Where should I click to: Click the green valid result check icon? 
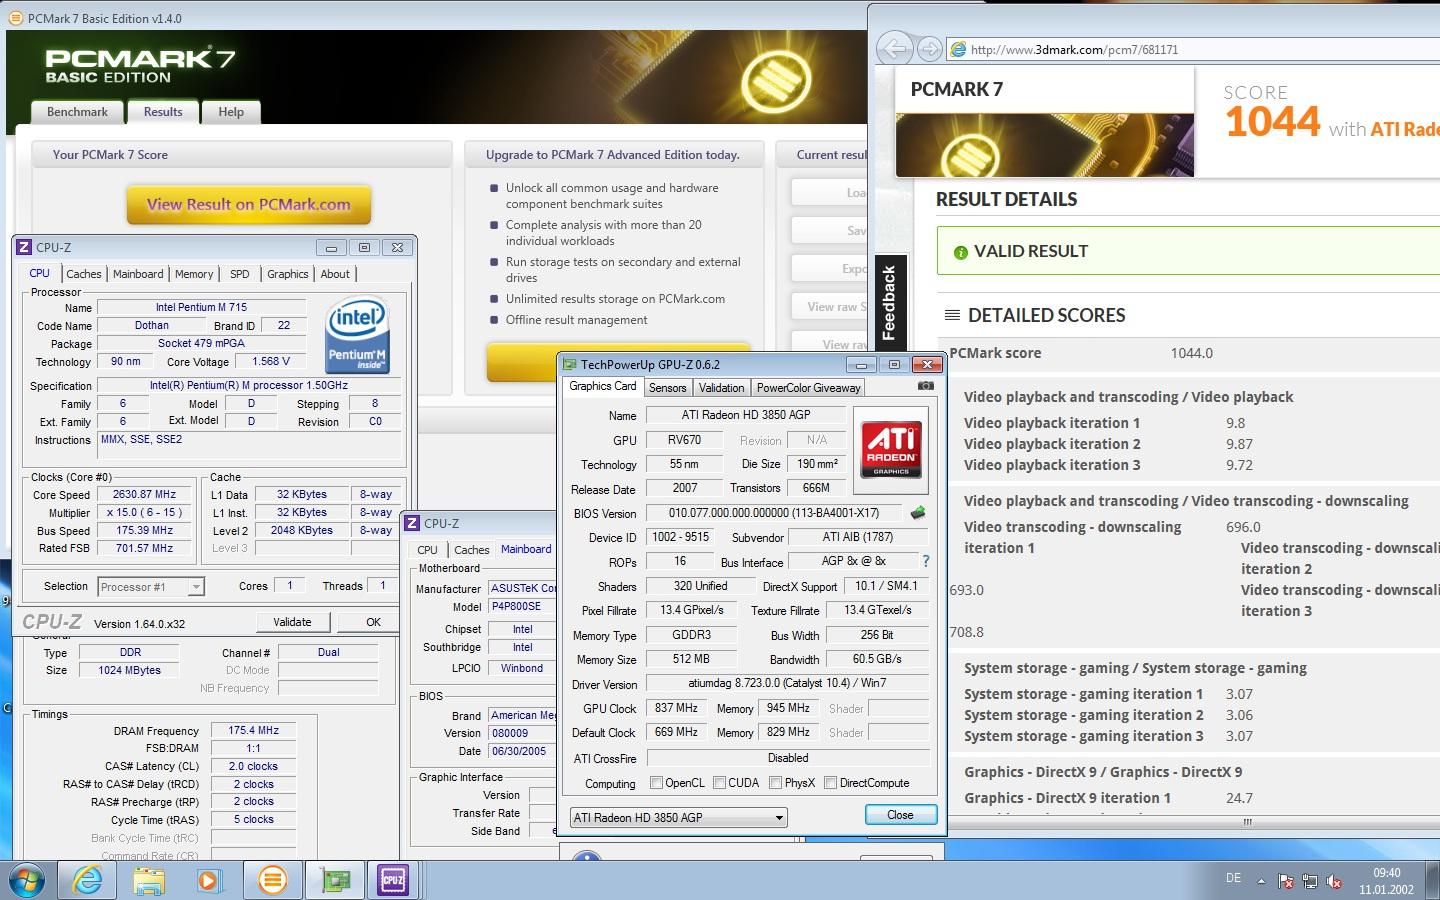point(960,252)
